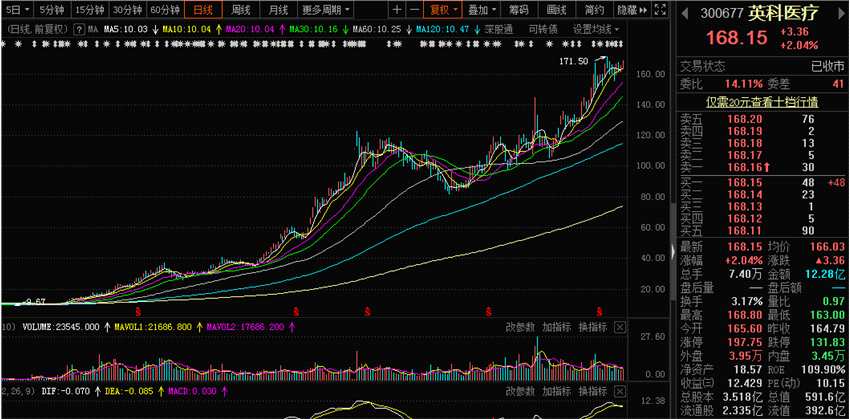Image resolution: width=850 pixels, height=419 pixels.
Task: Expand side panel via splitter arrow
Action: point(674,251)
